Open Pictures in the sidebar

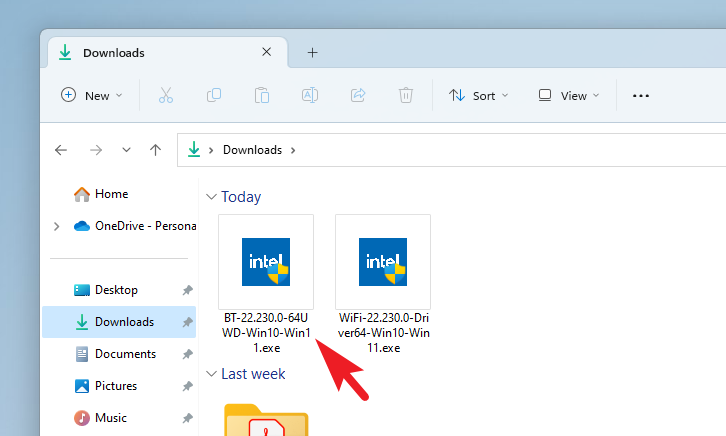click(119, 386)
